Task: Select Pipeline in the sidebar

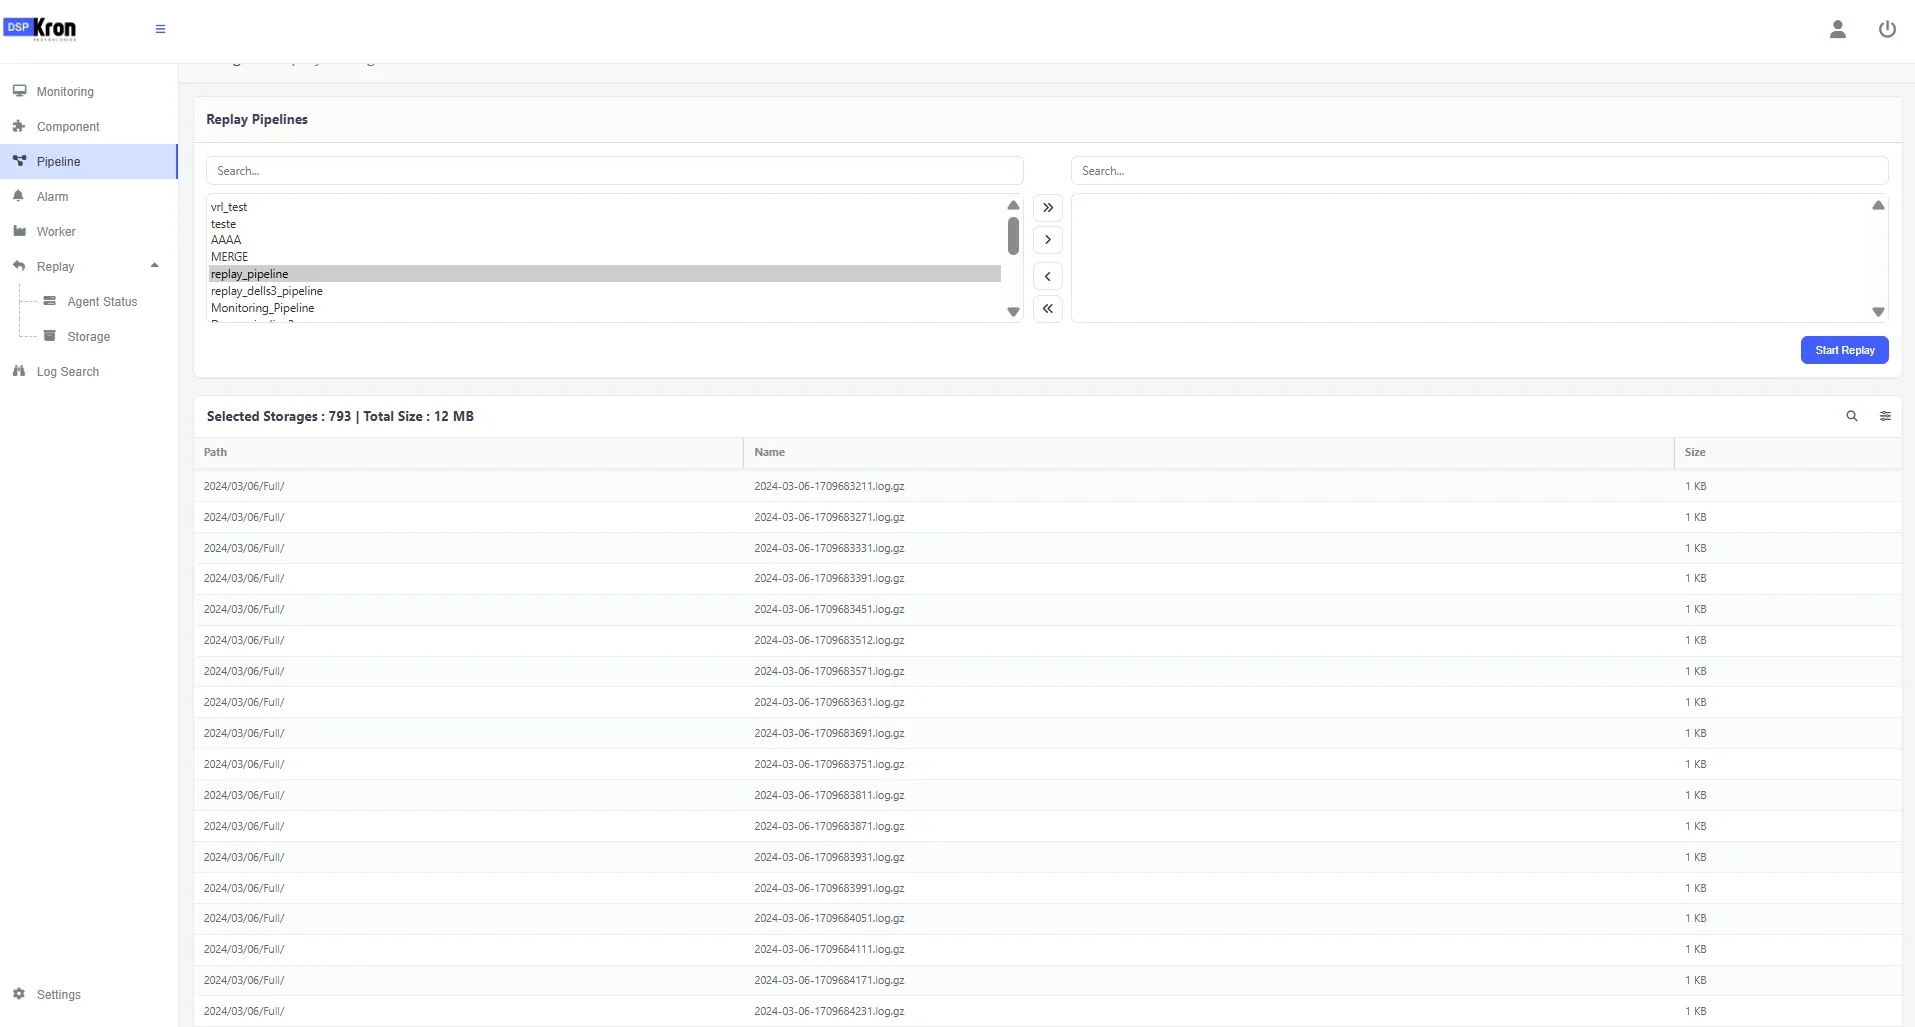Action: 88,161
